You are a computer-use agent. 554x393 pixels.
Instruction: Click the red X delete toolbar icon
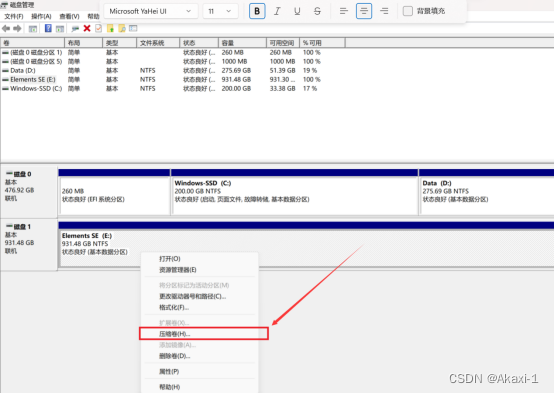coord(87,28)
